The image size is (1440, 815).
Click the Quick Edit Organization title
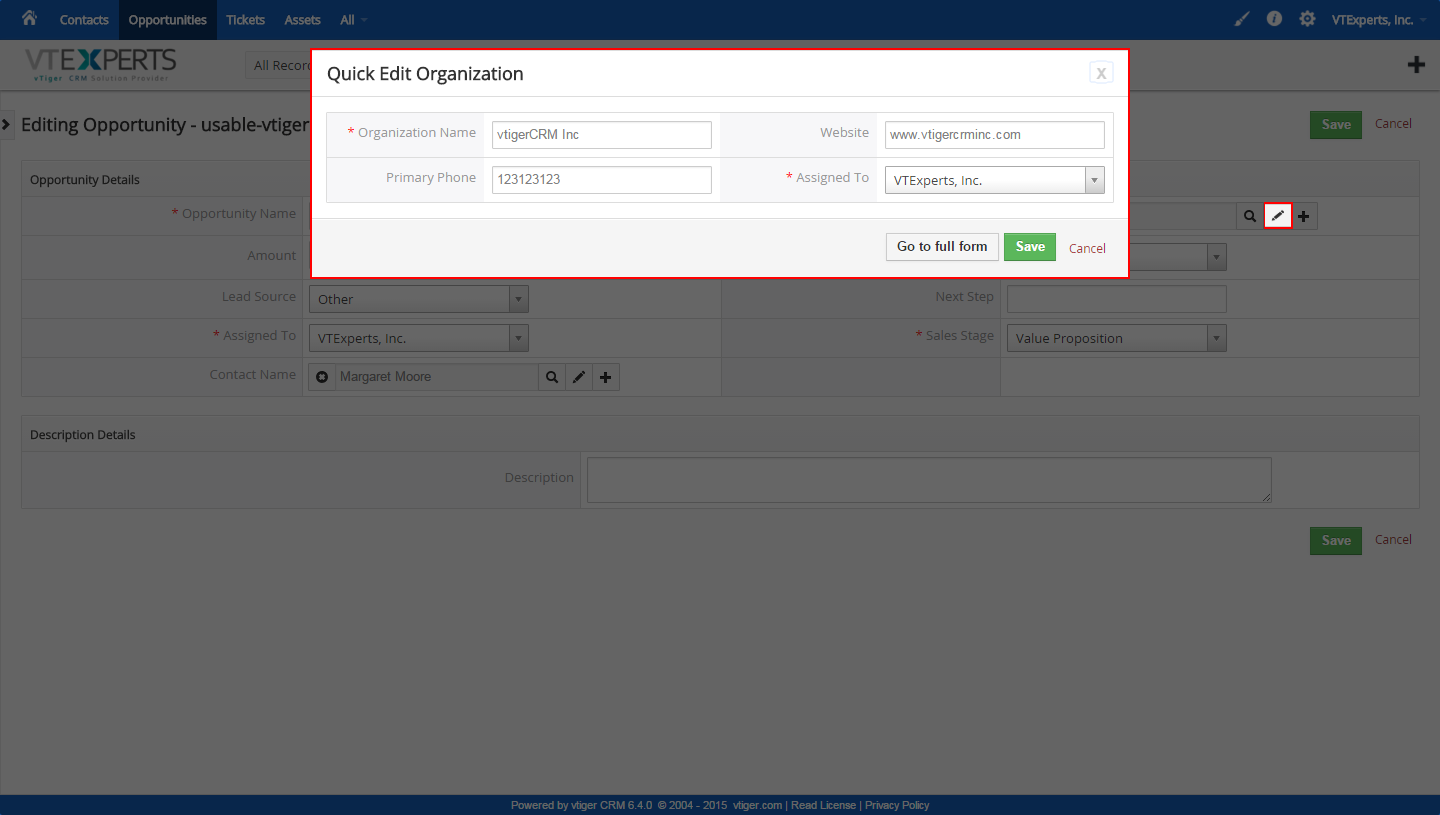(x=425, y=74)
